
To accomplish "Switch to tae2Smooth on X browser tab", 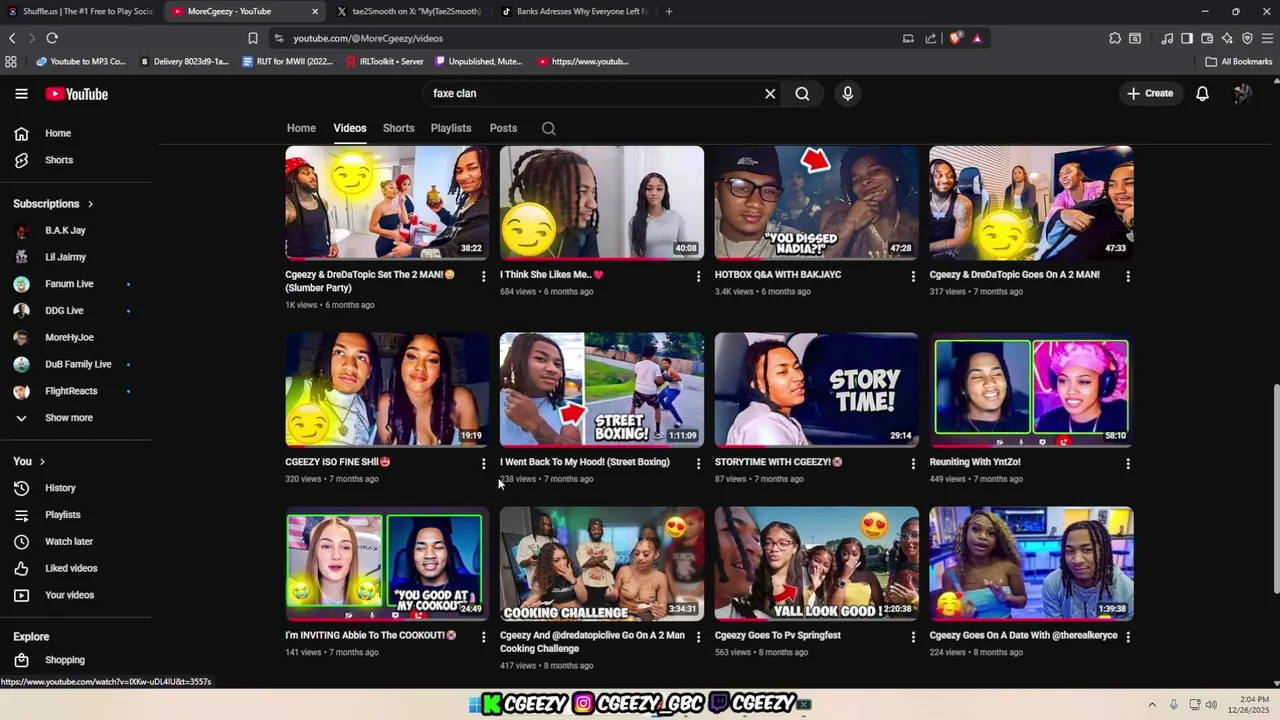I will tap(408, 11).
